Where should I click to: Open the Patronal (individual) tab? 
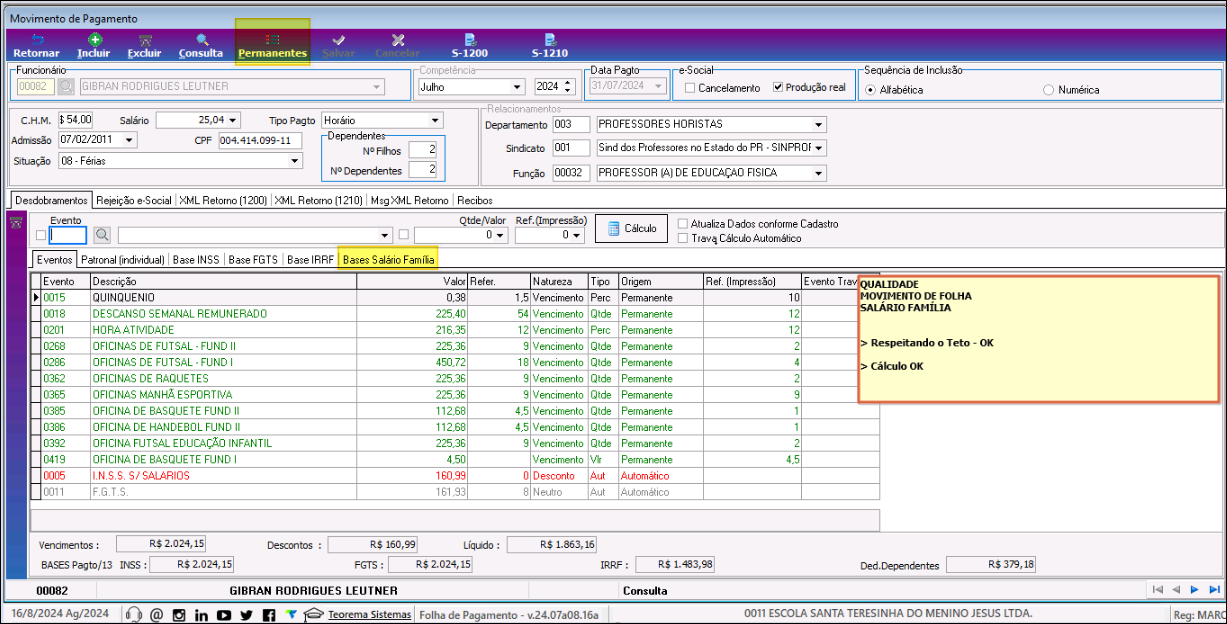pyautogui.click(x=122, y=260)
